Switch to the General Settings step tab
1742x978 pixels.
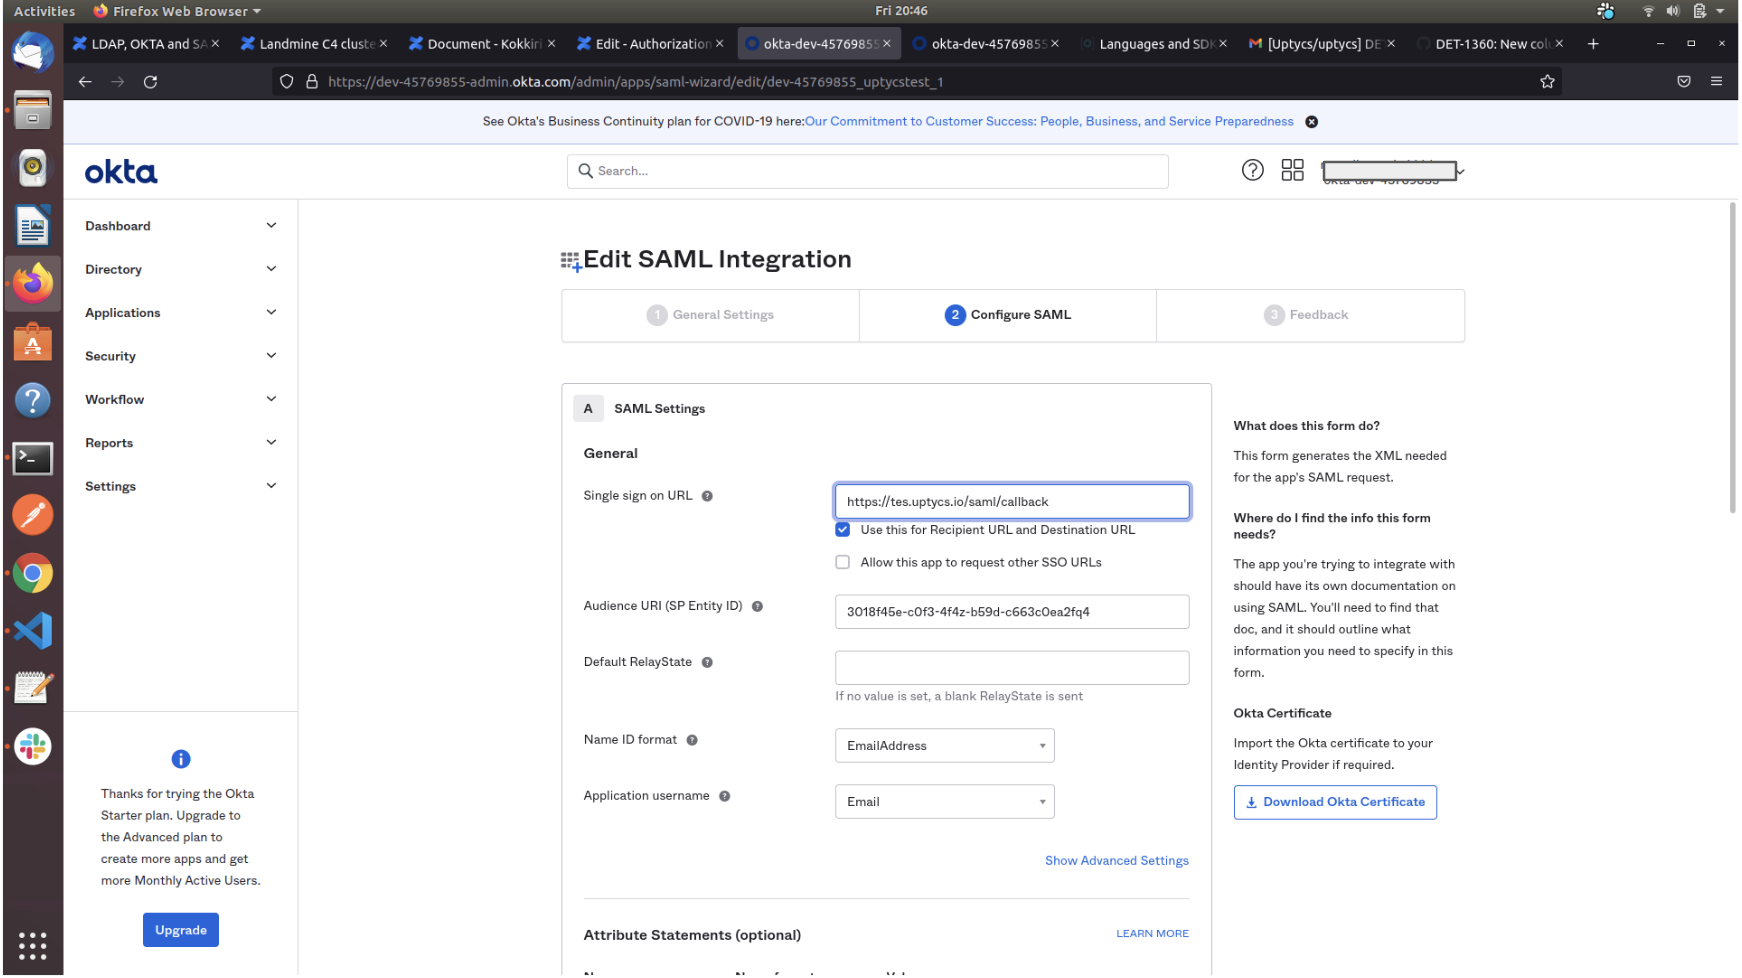(x=711, y=315)
